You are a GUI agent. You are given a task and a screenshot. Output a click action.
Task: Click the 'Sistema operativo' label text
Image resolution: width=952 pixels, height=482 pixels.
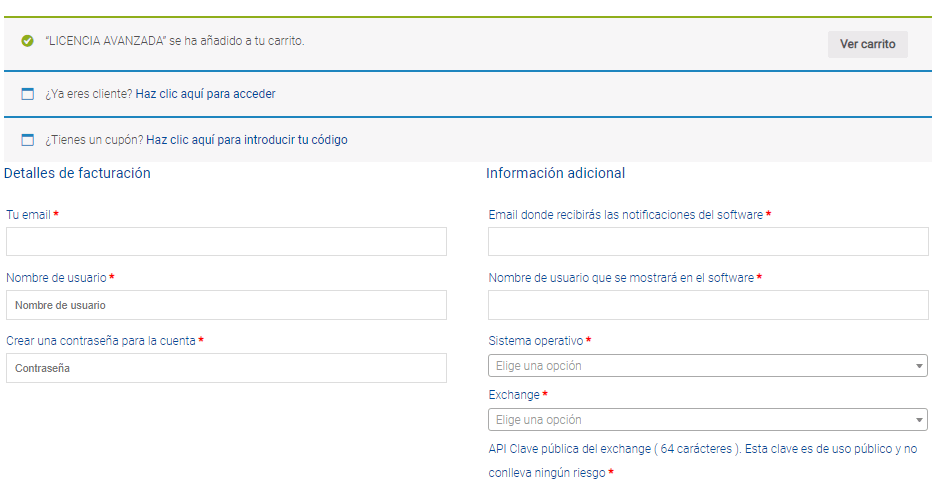[536, 341]
